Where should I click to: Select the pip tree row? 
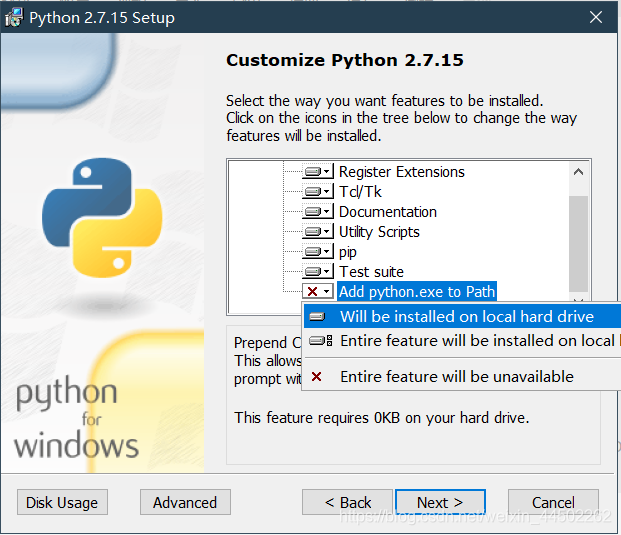[348, 252]
